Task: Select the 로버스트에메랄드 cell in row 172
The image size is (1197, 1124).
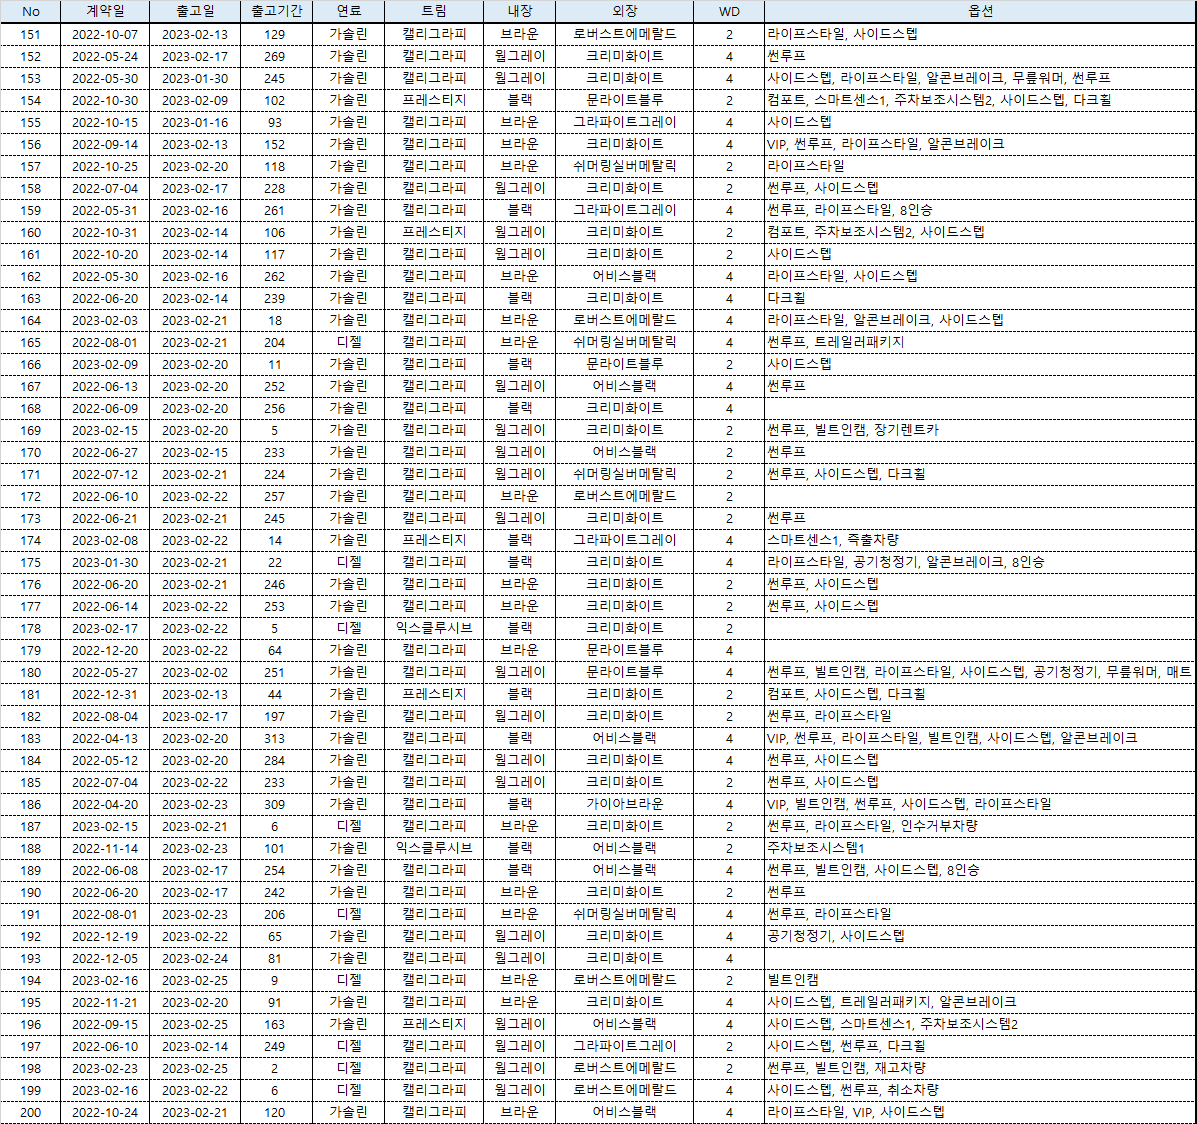Action: tap(624, 496)
